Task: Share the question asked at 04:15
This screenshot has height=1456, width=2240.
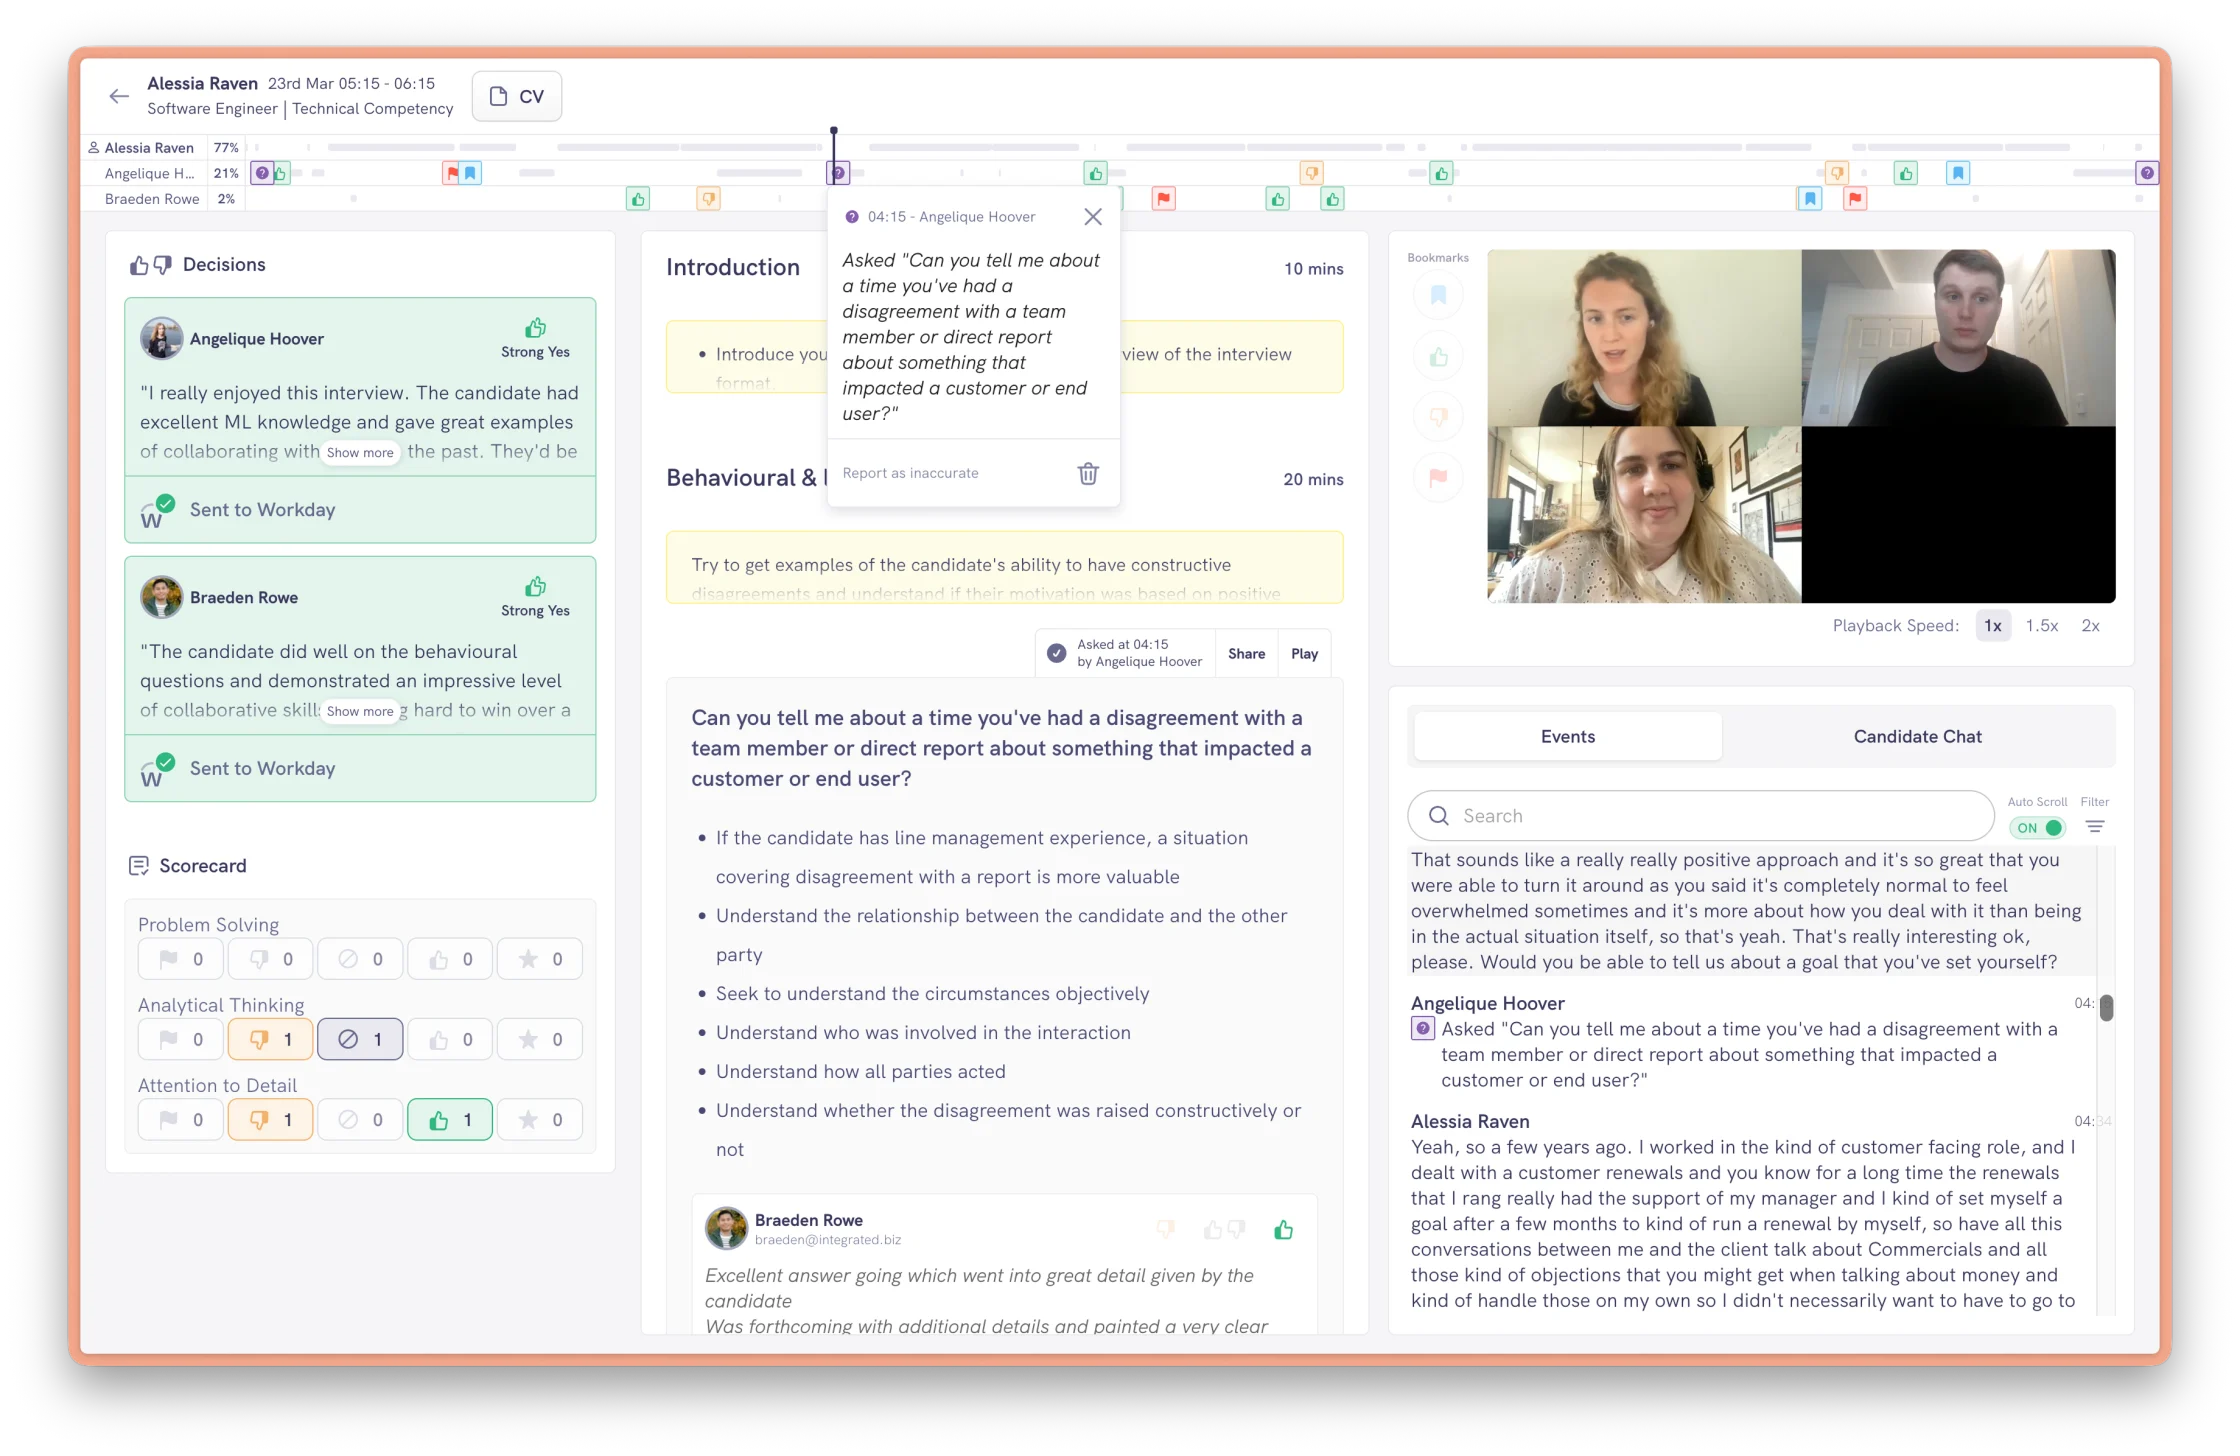Action: (x=1246, y=653)
